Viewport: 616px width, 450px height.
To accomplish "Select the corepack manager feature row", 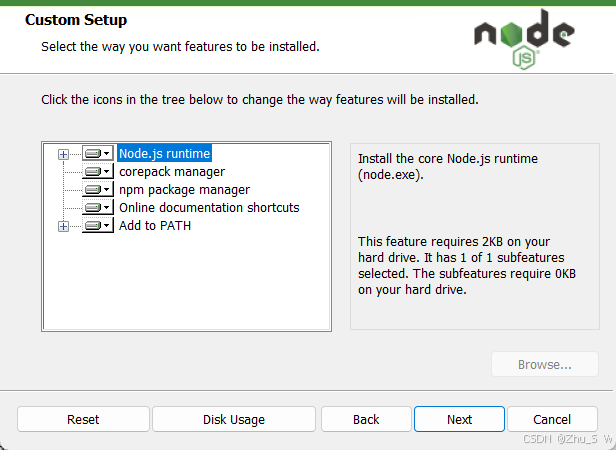I will click(x=172, y=172).
